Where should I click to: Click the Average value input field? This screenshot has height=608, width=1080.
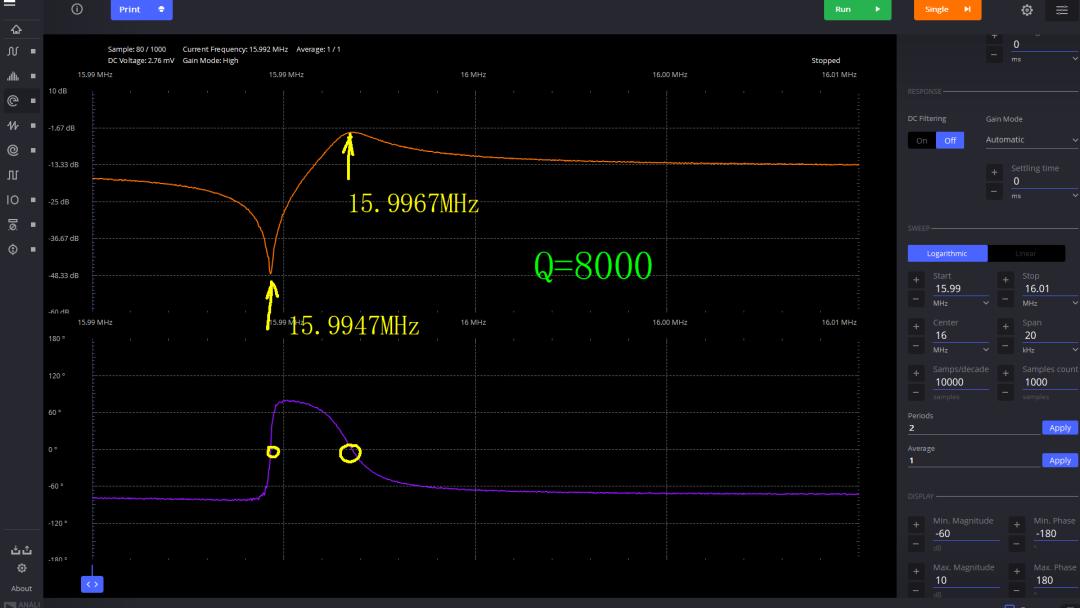pyautogui.click(x=972, y=461)
